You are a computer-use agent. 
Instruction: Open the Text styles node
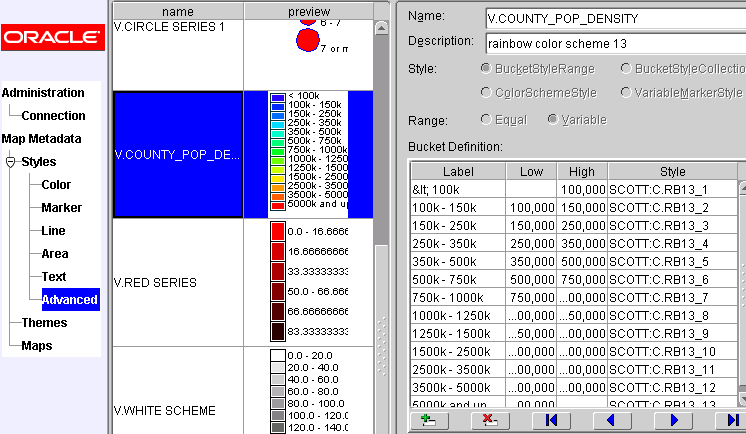(x=54, y=276)
